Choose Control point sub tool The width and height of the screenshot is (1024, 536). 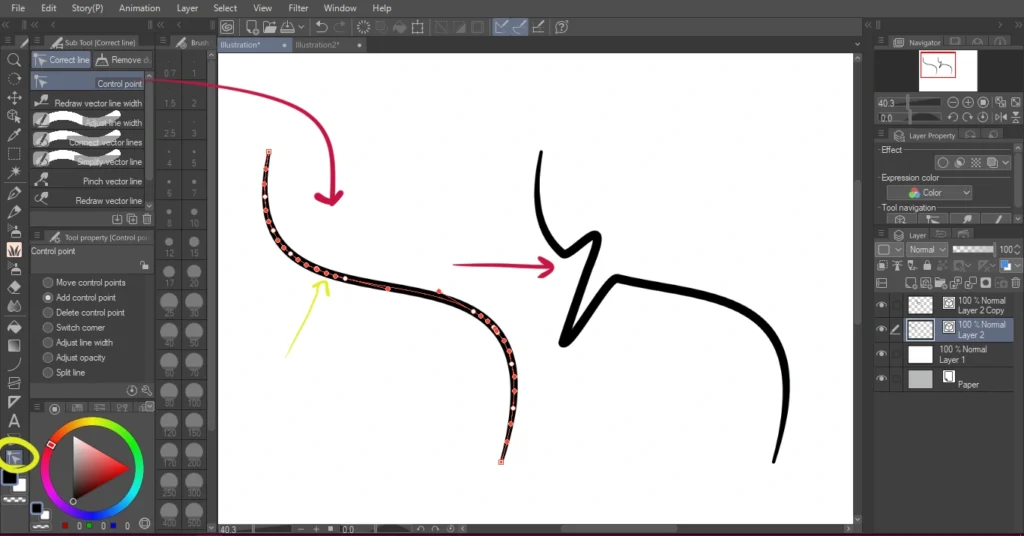pyautogui.click(x=89, y=83)
